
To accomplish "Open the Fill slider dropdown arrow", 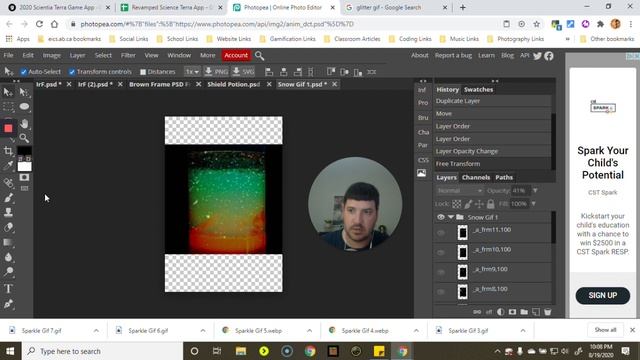I will 533,204.
